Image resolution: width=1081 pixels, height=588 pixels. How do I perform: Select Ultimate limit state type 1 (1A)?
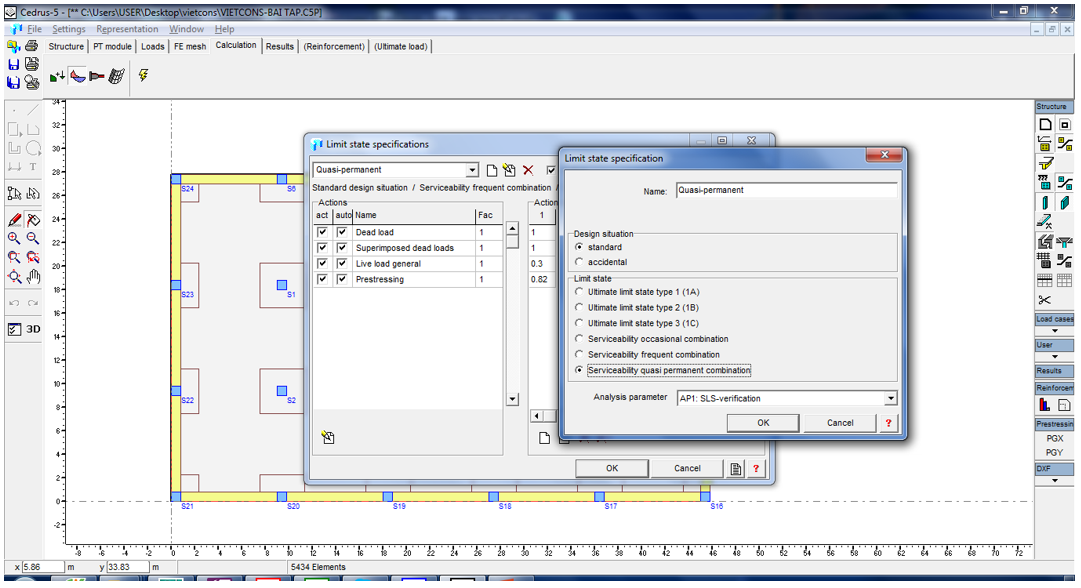[x=579, y=292]
